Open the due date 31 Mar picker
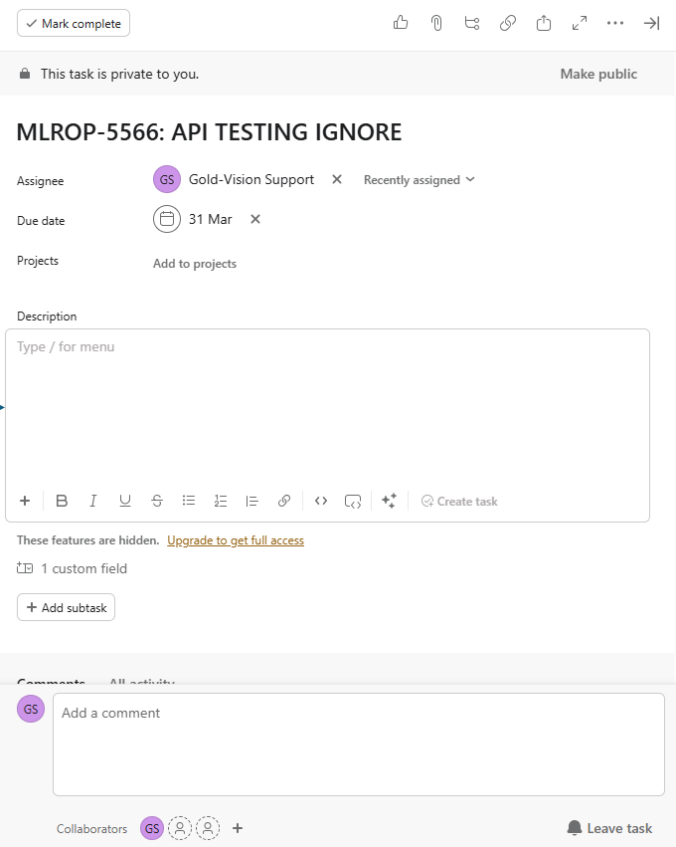Viewport: 676px width, 847px height. click(x=194, y=219)
